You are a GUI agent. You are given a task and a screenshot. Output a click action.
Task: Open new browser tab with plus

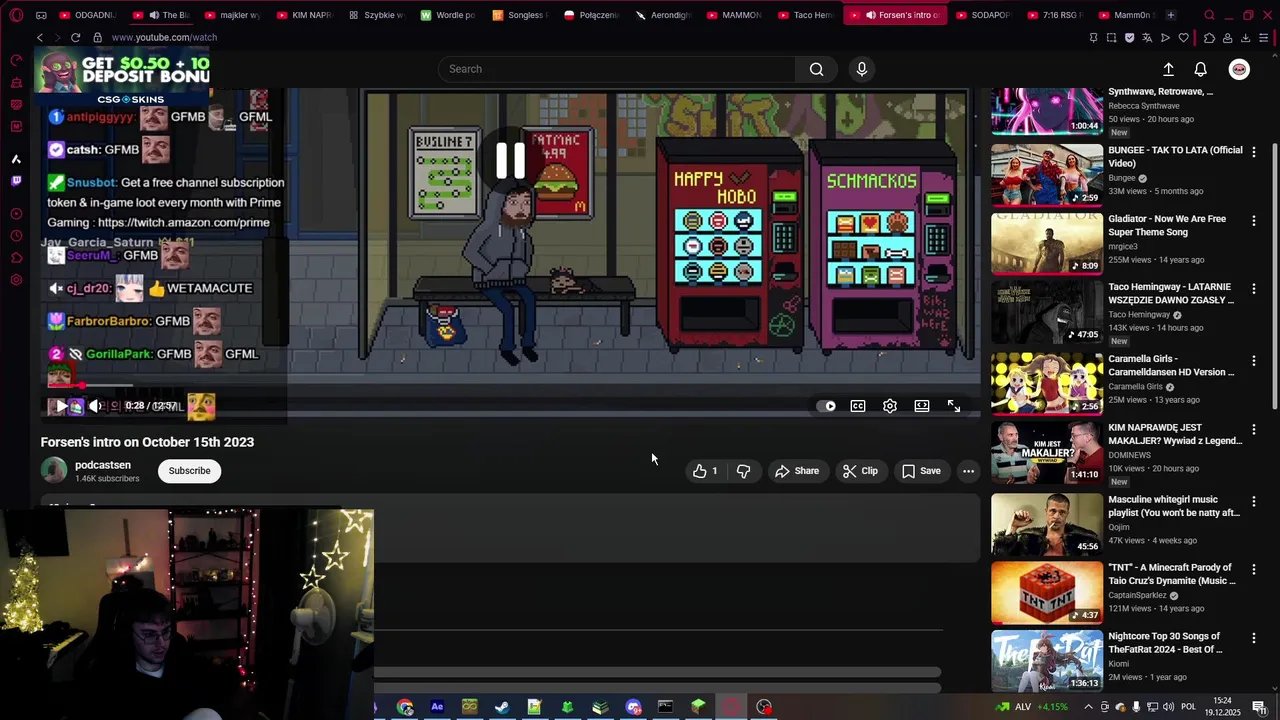pos(1170,15)
